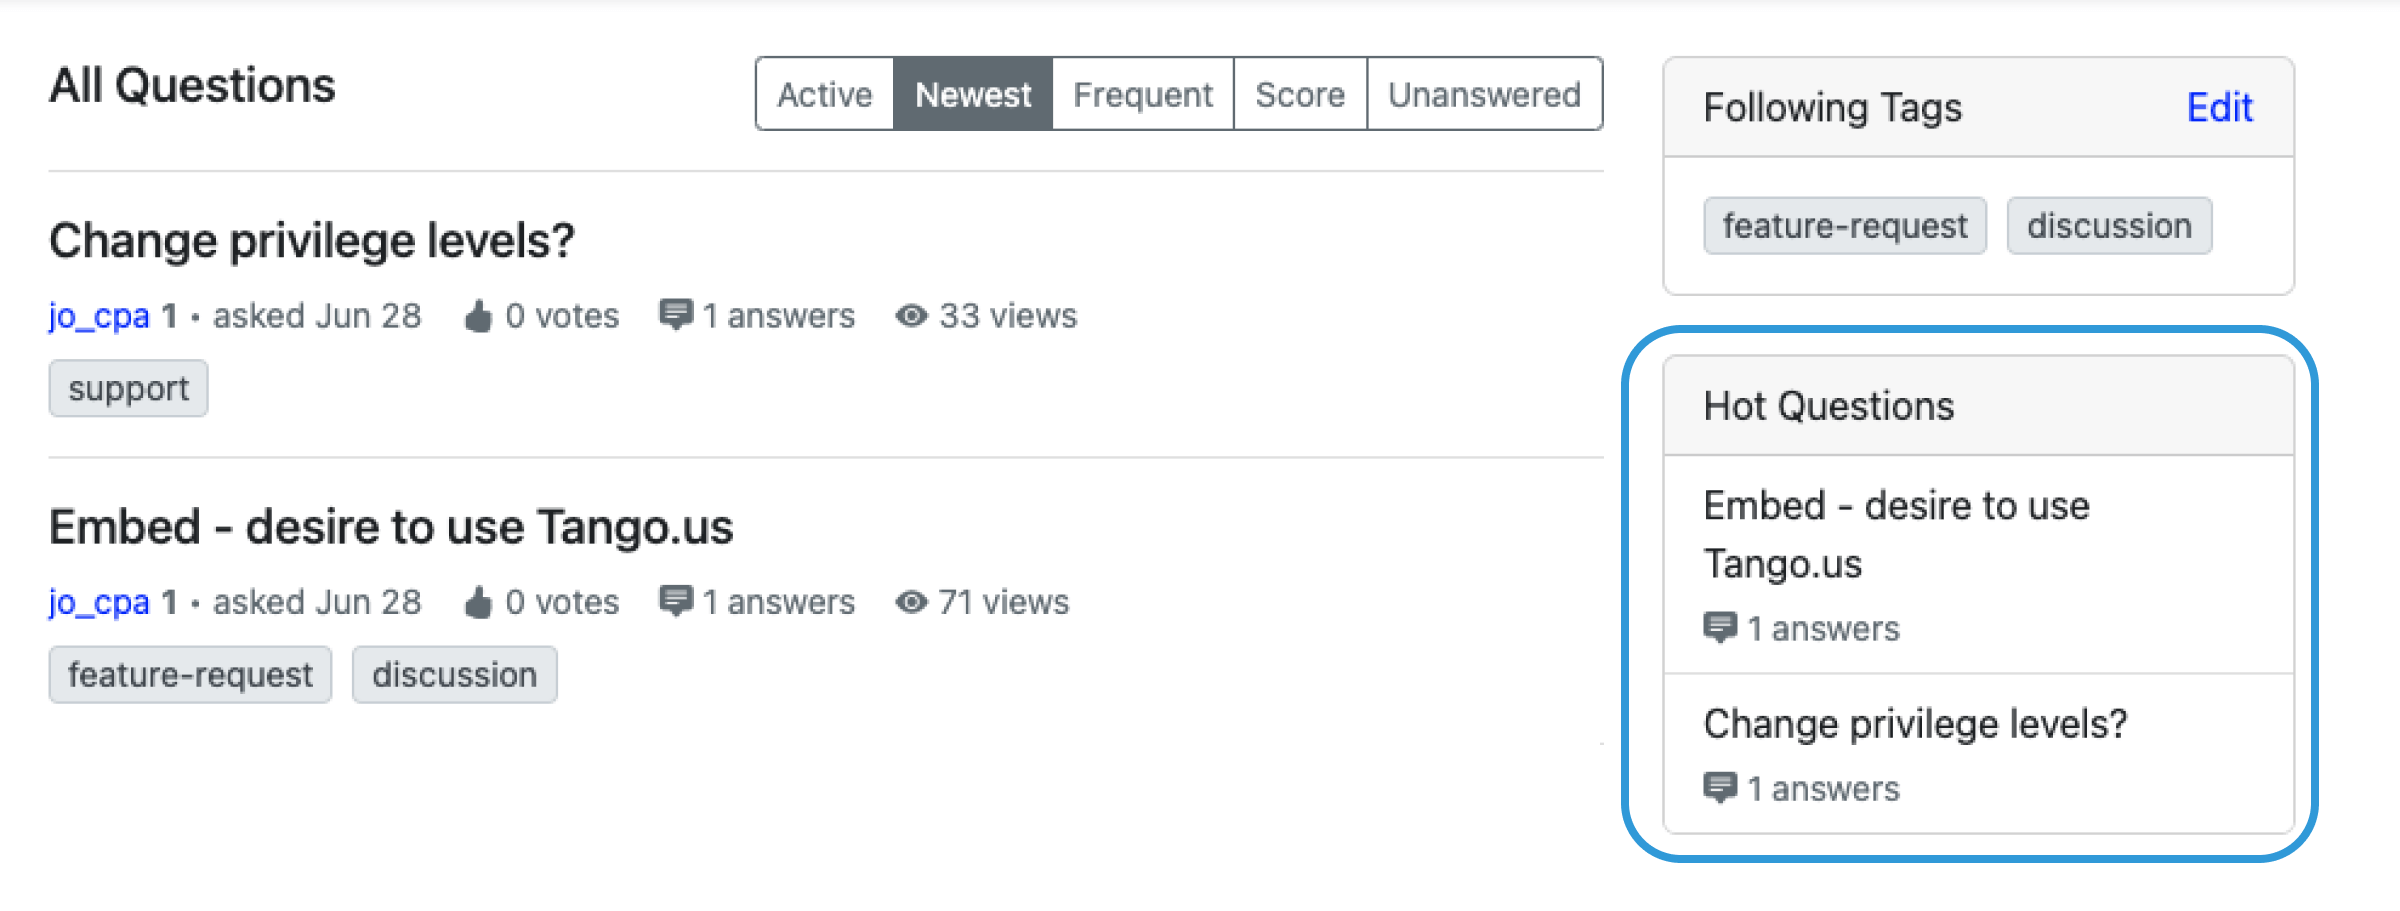The width and height of the screenshot is (2400, 911).
Task: Sort questions by Score
Action: 1299,94
